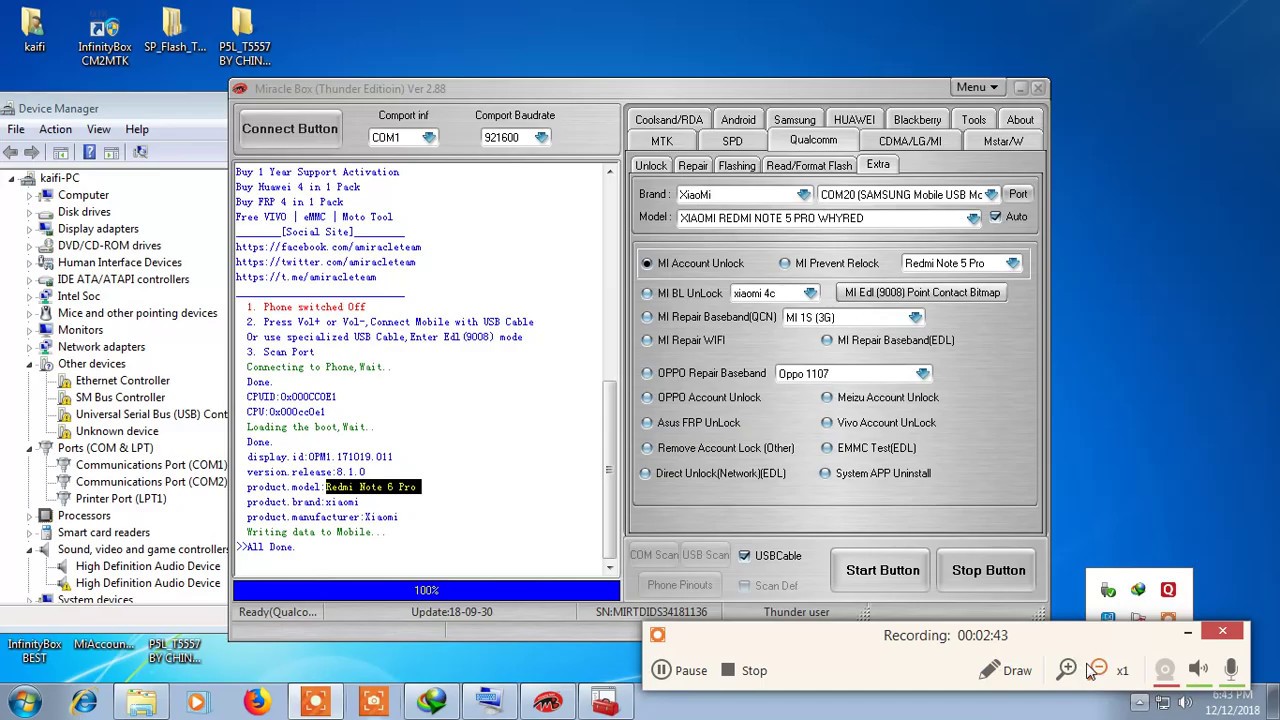Screen dimensions: 1280x720
Task: Switch to the MTK tab
Action: click(x=662, y=142)
